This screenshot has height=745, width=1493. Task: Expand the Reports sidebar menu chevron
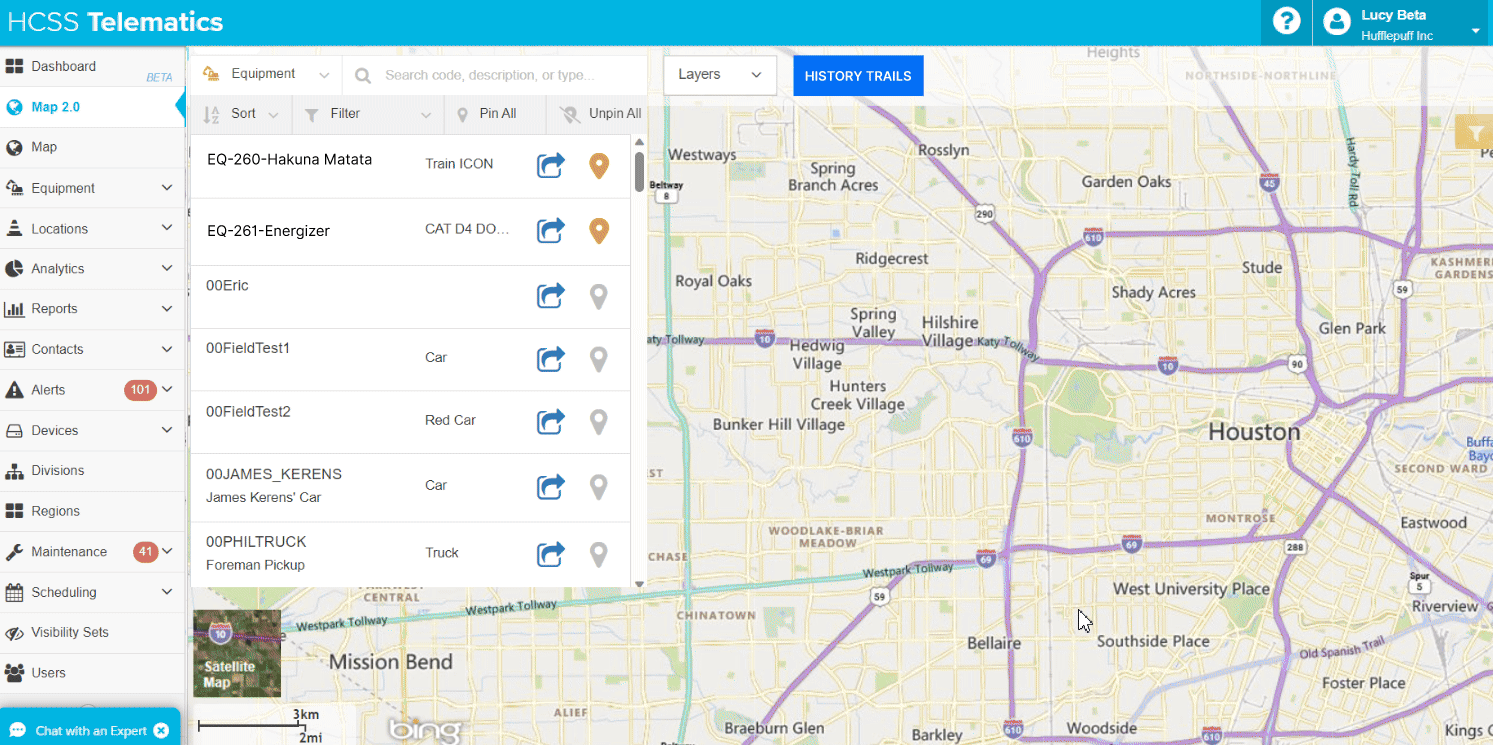point(167,308)
